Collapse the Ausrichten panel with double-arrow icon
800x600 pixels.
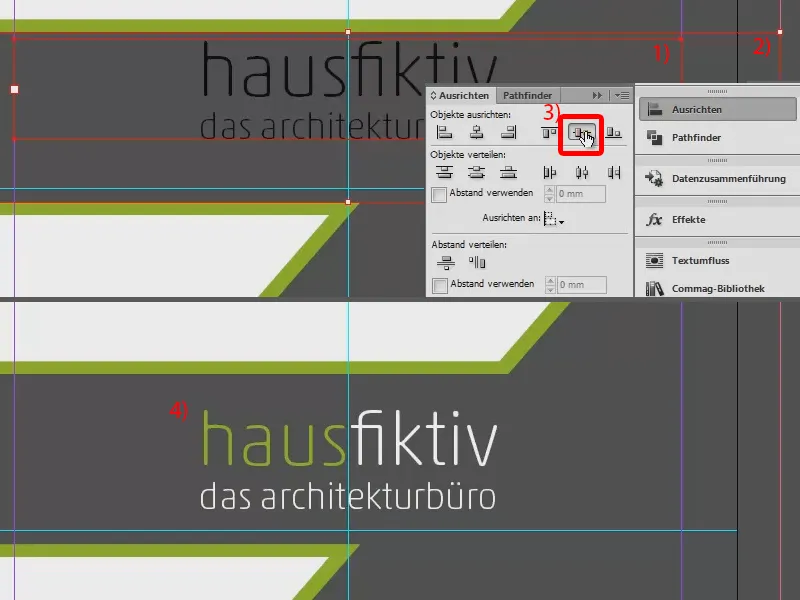[x=597, y=95]
